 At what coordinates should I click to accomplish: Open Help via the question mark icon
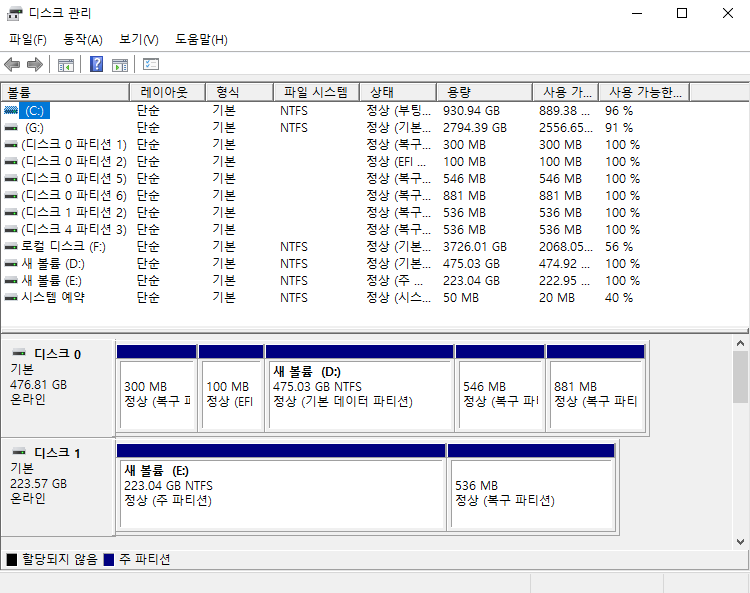(x=97, y=64)
